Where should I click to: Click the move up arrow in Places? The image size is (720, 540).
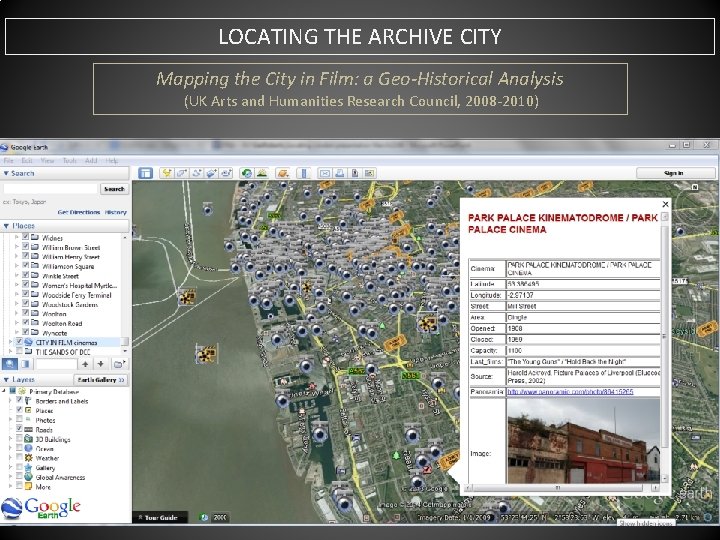coord(85,364)
